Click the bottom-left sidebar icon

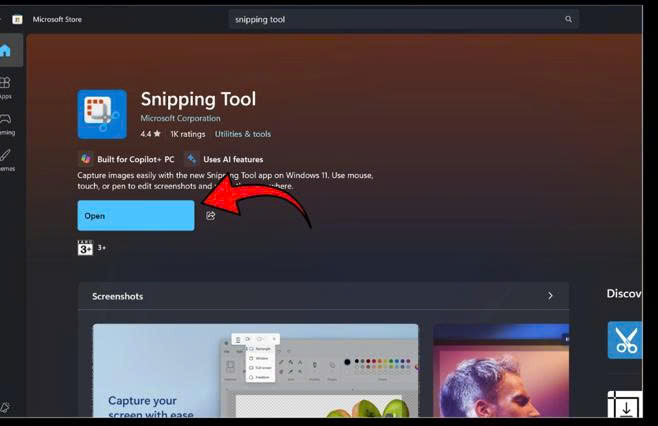pos(5,407)
